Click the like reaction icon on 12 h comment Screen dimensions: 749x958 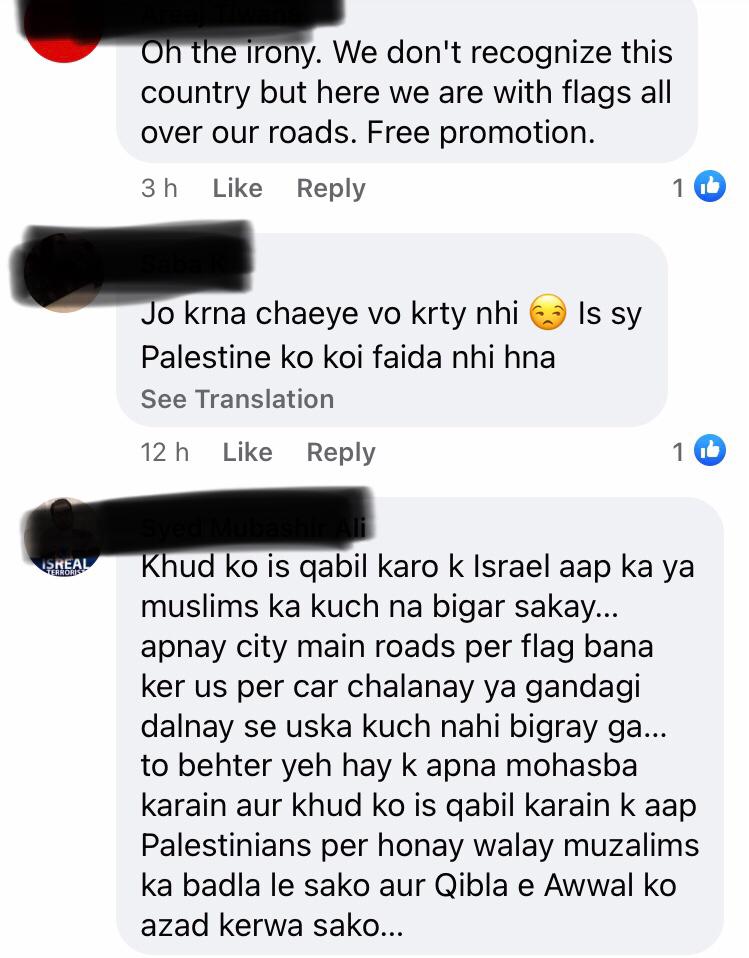point(710,450)
